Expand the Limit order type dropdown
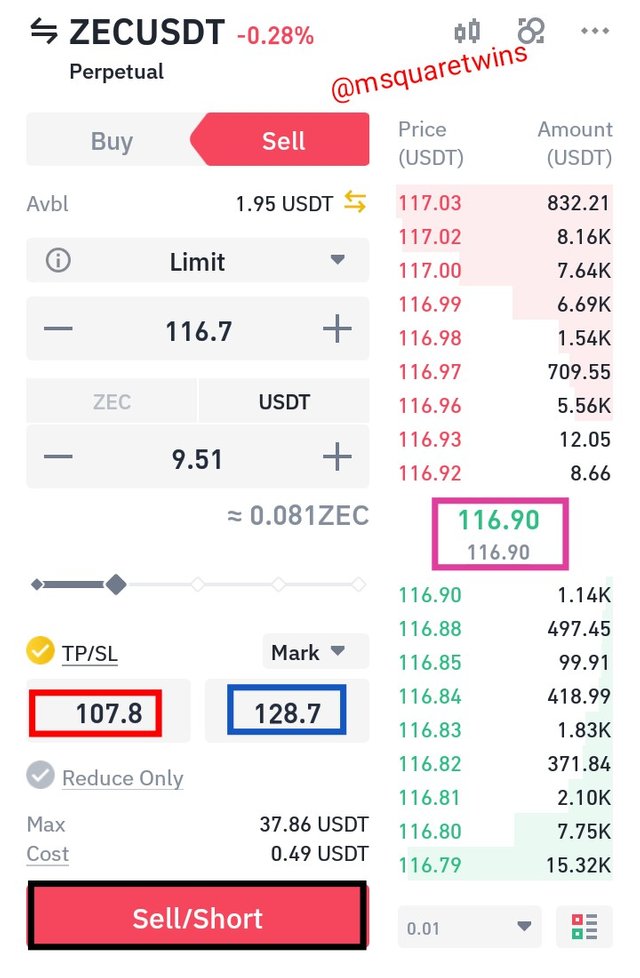The height and width of the screenshot is (978, 640). tap(198, 261)
